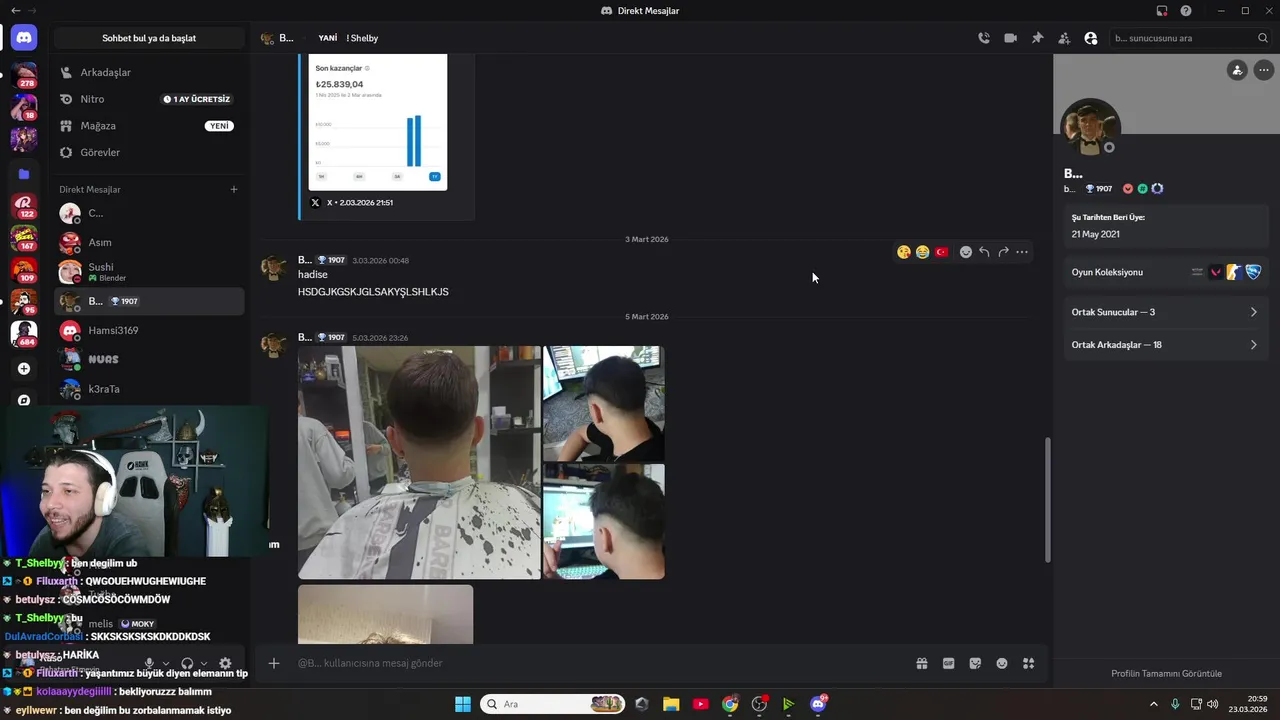Open the profile avatar in right panel
Image resolution: width=1280 pixels, height=720 pixels.
tap(1090, 128)
